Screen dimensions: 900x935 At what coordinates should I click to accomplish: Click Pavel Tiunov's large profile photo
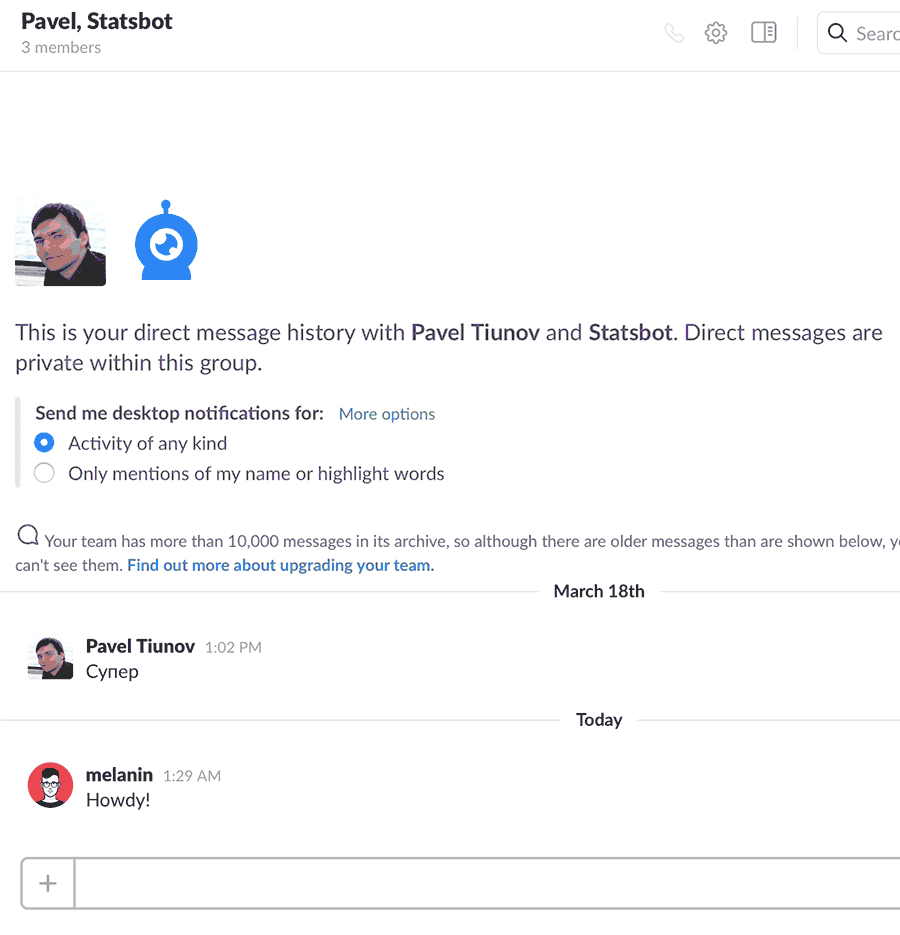(60, 242)
